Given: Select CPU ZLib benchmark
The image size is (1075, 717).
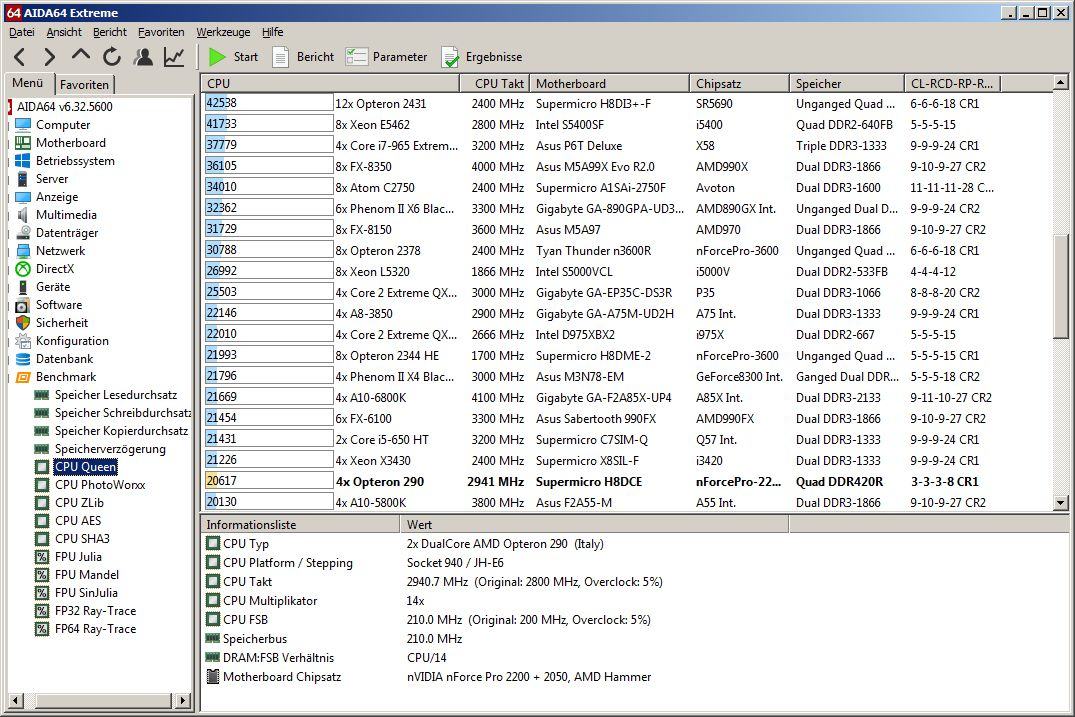Looking at the screenshot, I should click(x=80, y=502).
